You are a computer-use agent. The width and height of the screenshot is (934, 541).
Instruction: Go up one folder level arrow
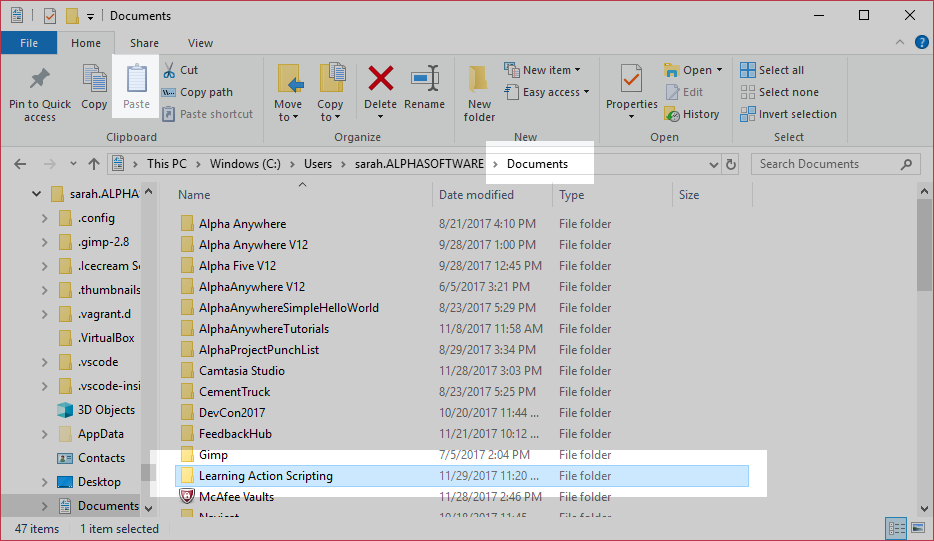point(94,164)
